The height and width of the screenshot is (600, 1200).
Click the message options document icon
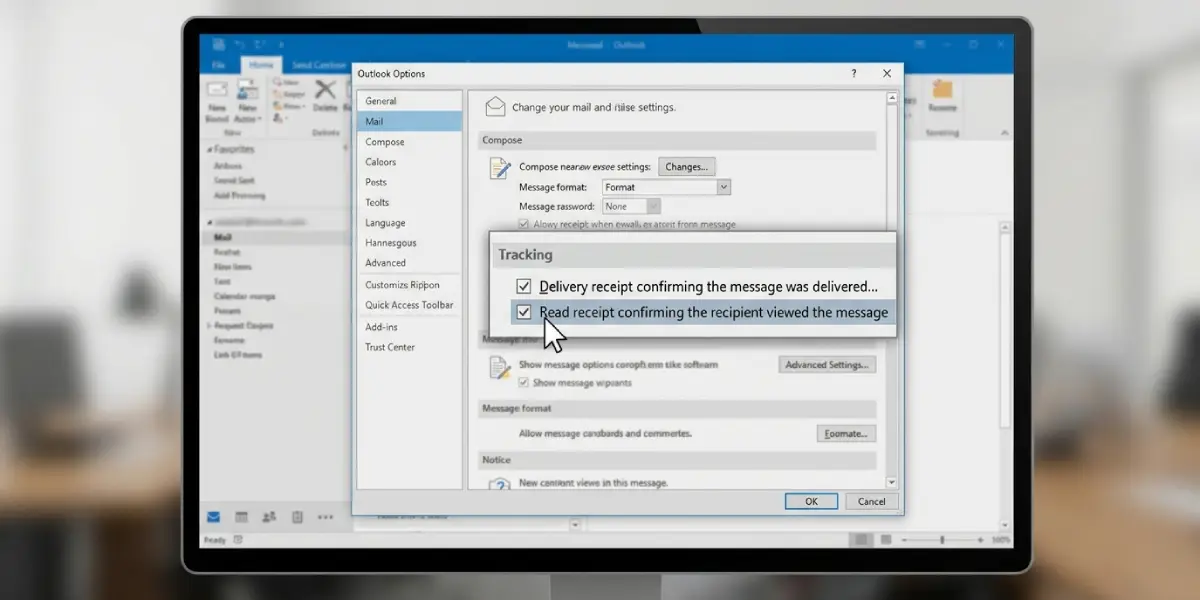499,367
